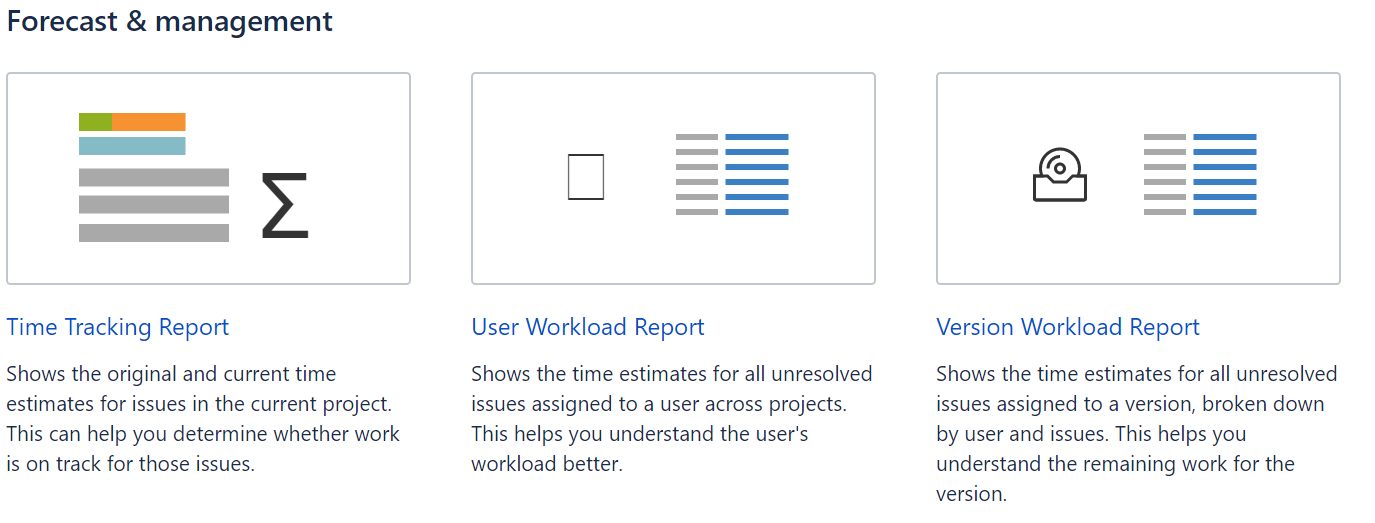The image size is (1375, 523).
Task: Open the Version Workload Report link
Action: [1067, 327]
